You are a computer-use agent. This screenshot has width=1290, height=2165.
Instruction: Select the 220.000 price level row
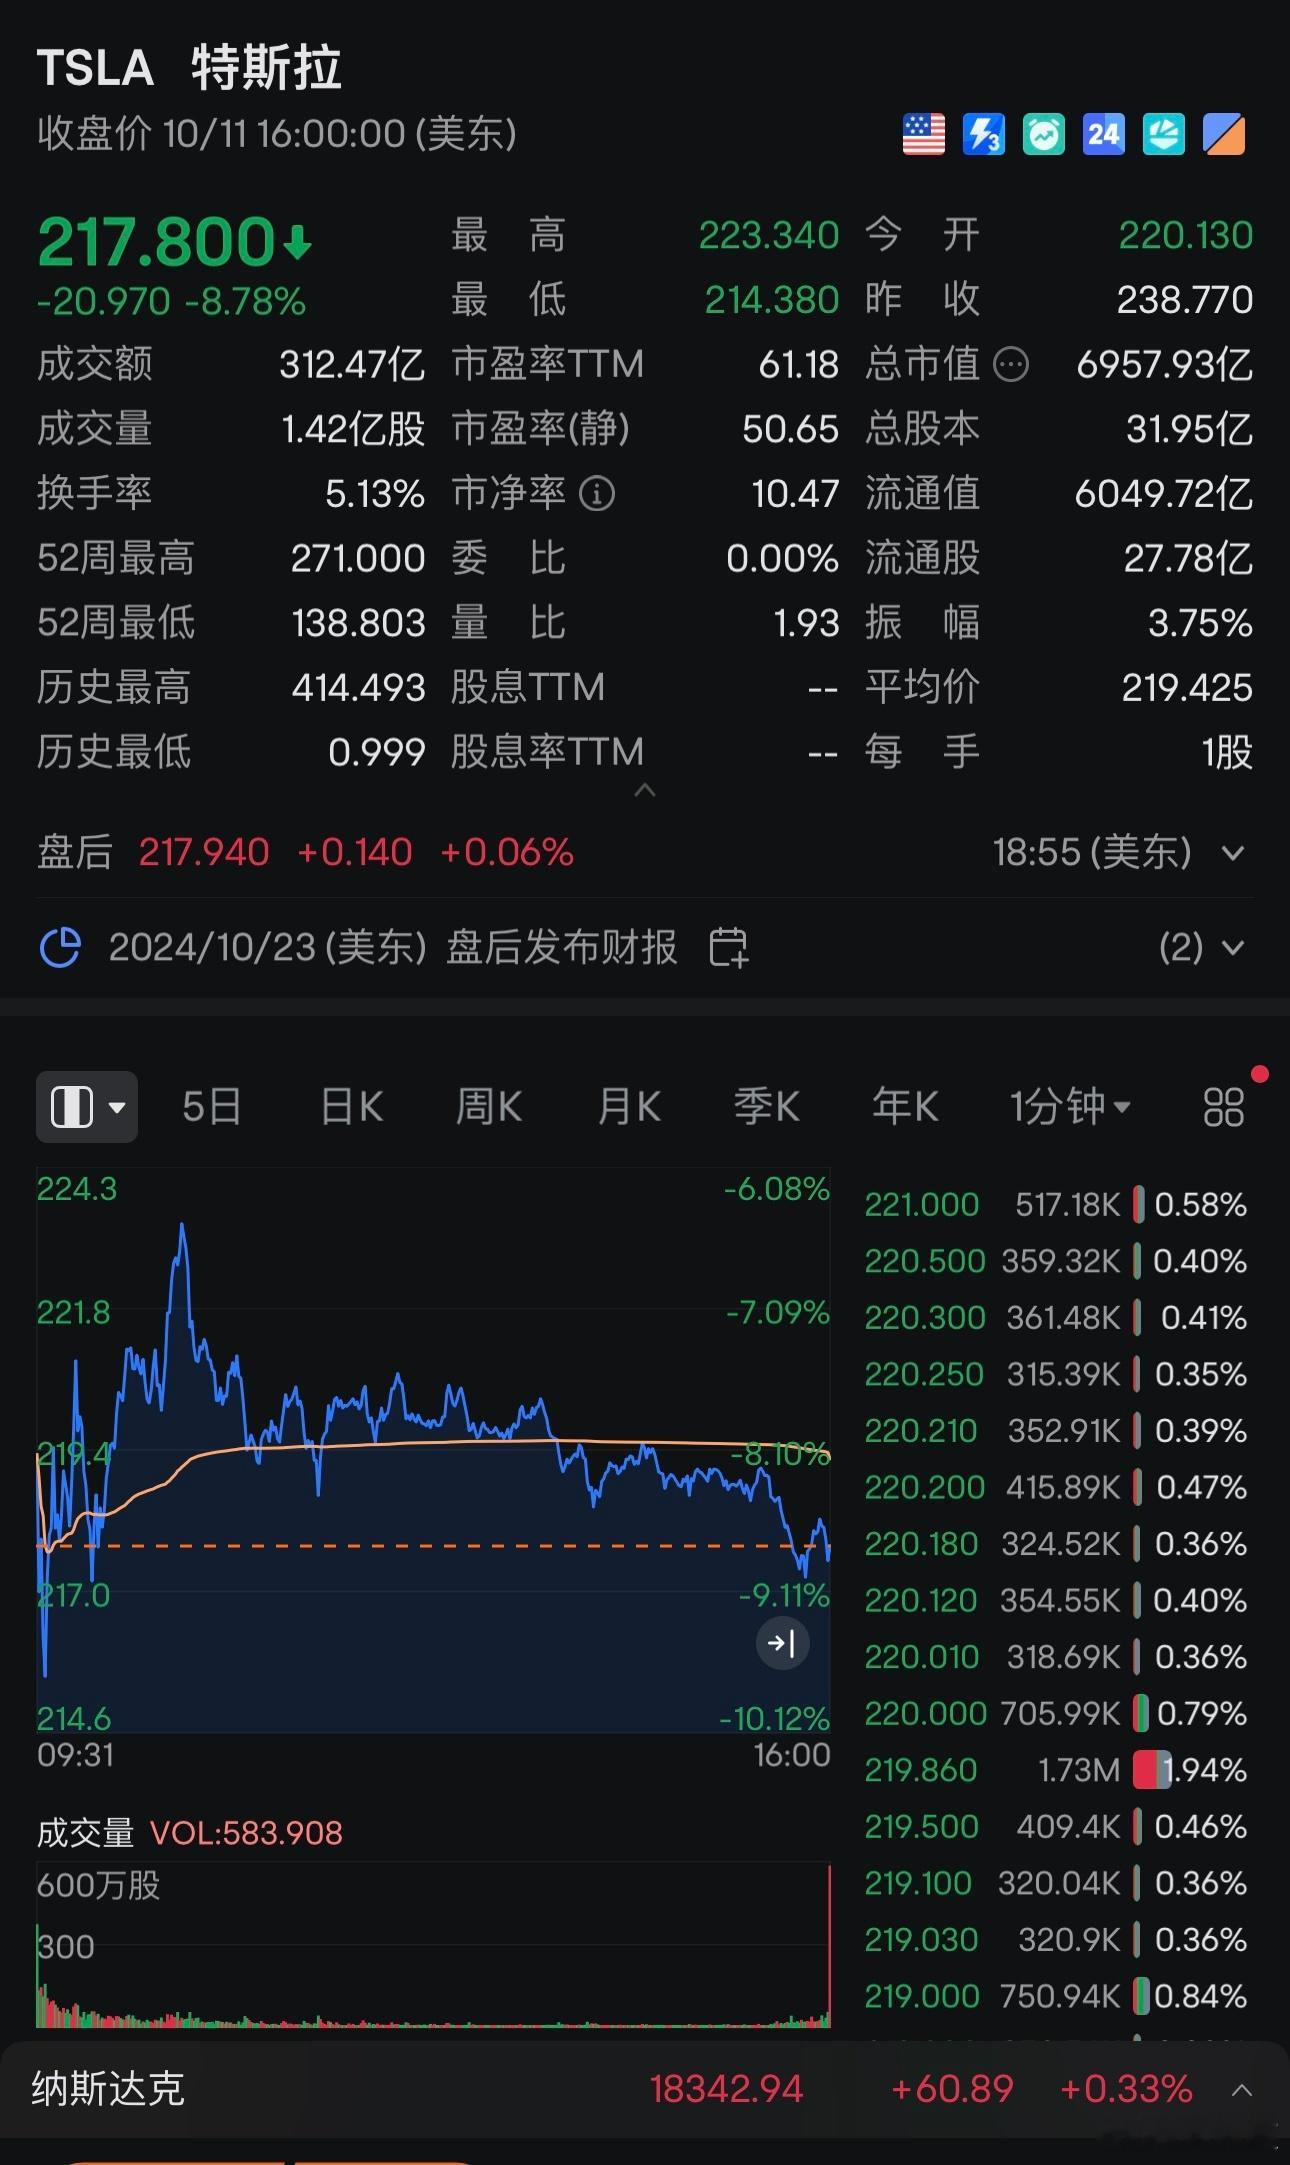[x=1055, y=1713]
